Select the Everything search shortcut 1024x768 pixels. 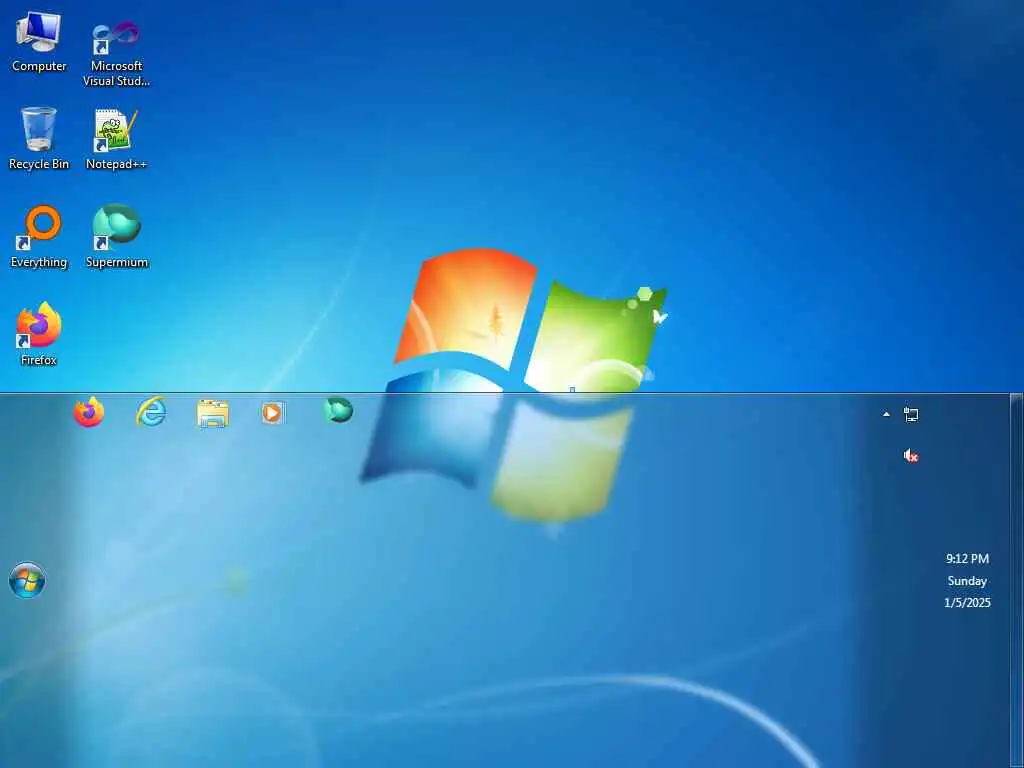pos(39,237)
